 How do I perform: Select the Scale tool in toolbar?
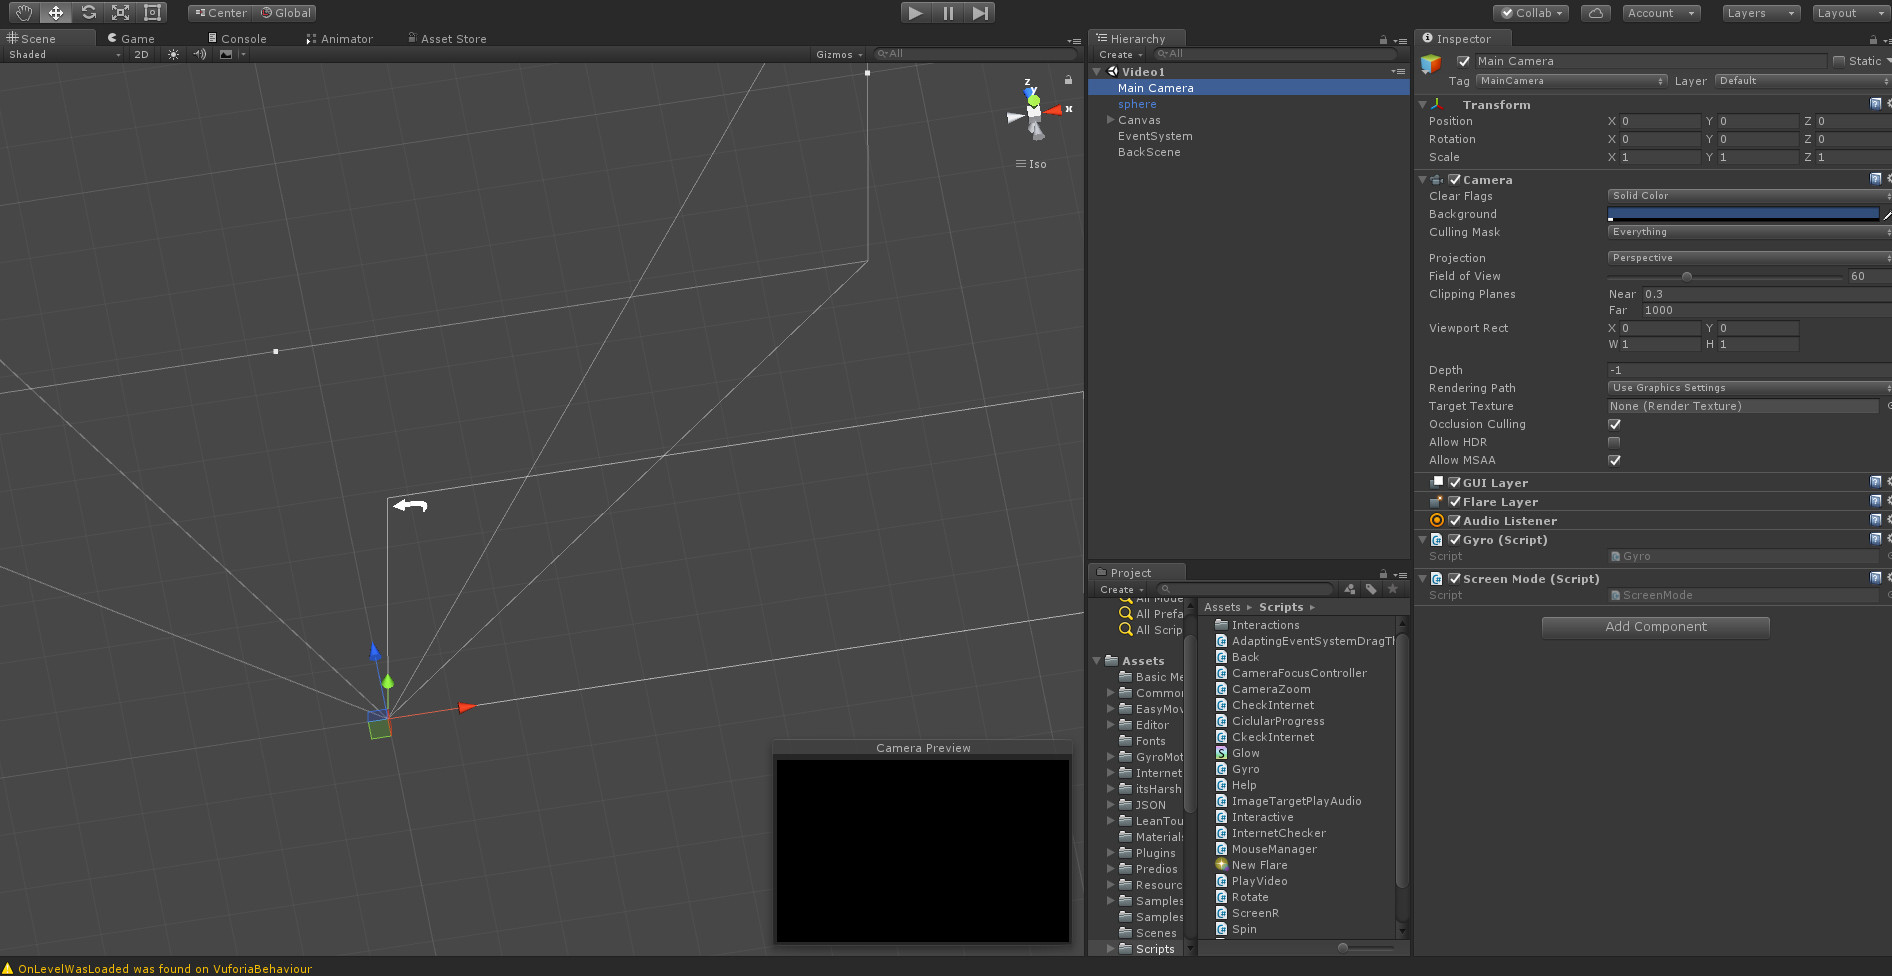click(x=120, y=13)
